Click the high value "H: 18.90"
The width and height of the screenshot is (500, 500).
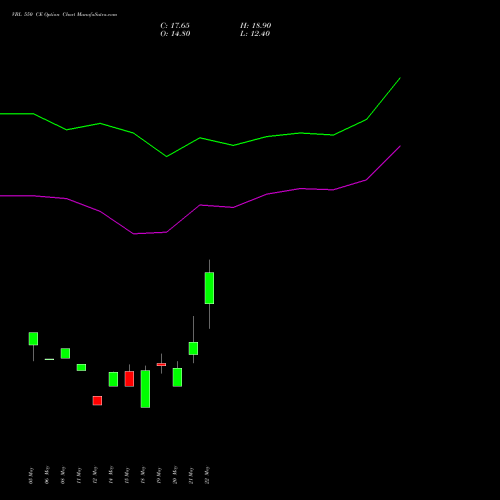point(255,26)
